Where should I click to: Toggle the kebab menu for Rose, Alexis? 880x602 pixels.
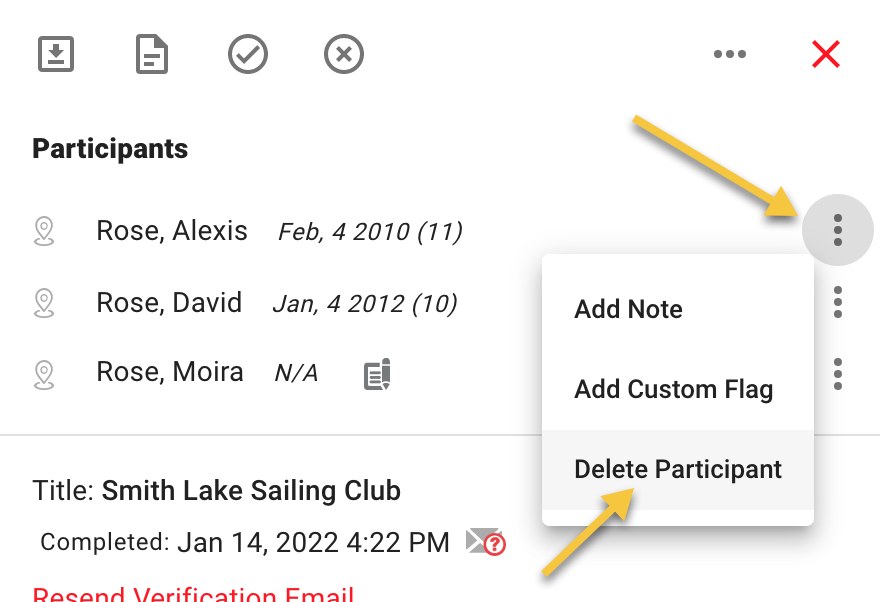pos(837,230)
